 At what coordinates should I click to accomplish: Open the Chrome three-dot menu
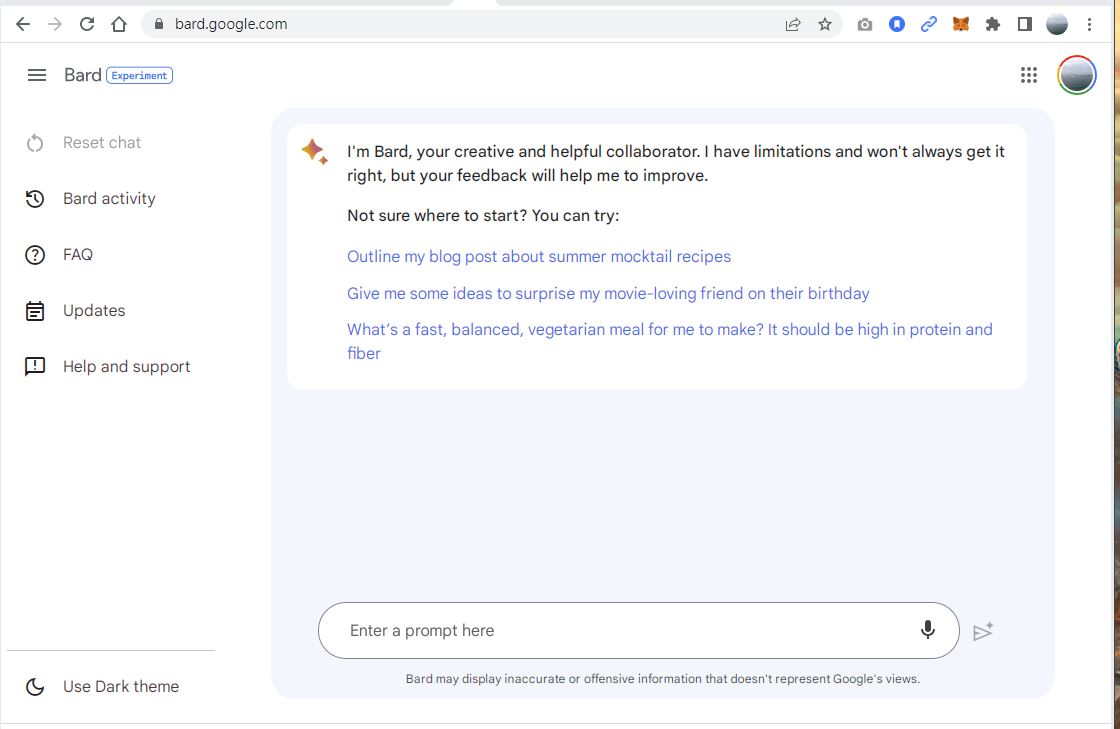[x=1089, y=24]
